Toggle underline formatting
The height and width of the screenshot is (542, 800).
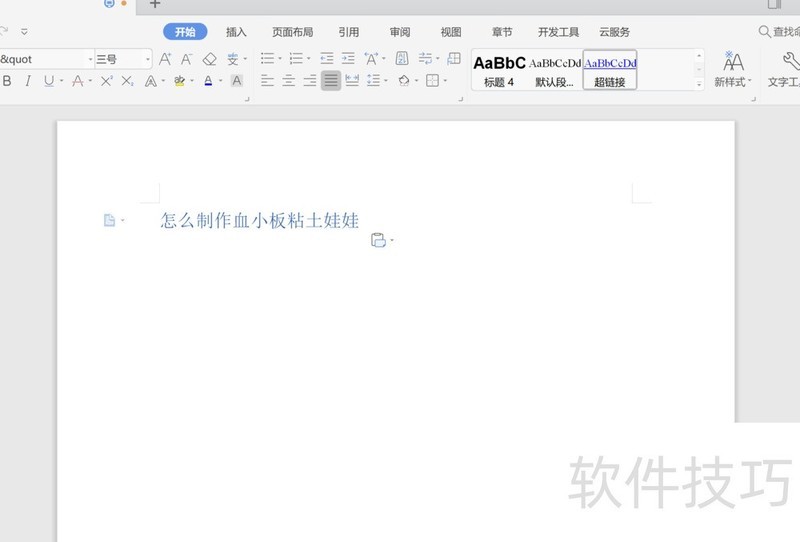point(49,81)
